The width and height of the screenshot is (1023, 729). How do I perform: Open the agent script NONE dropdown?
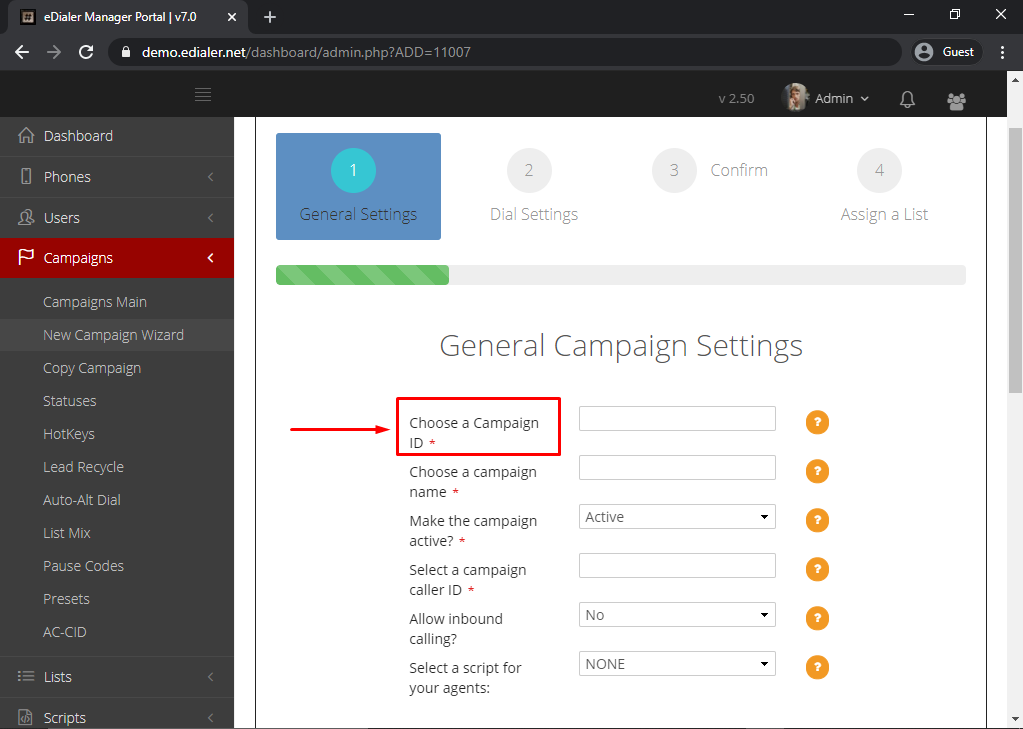point(677,664)
